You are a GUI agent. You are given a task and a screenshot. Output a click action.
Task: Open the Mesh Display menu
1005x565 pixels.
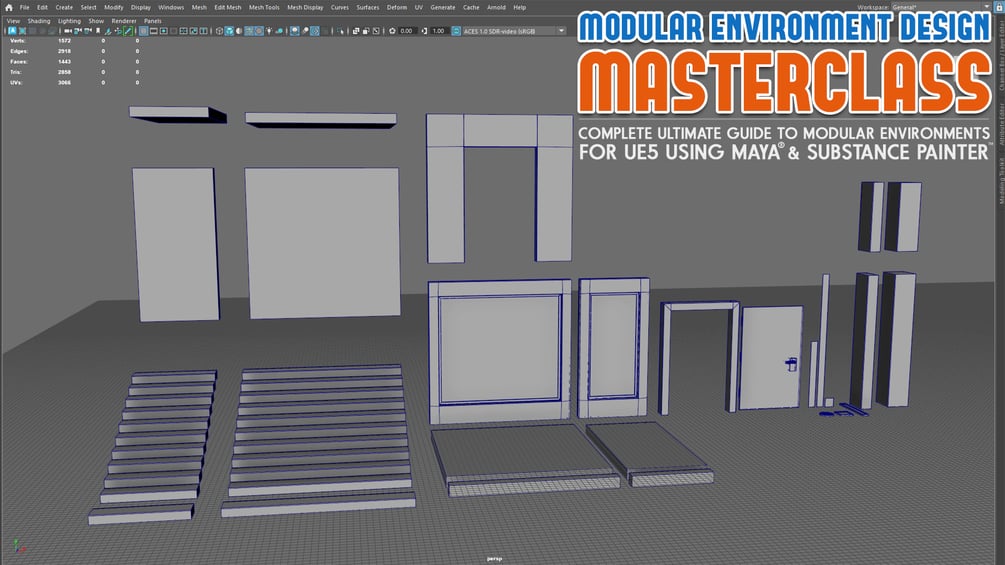[305, 8]
